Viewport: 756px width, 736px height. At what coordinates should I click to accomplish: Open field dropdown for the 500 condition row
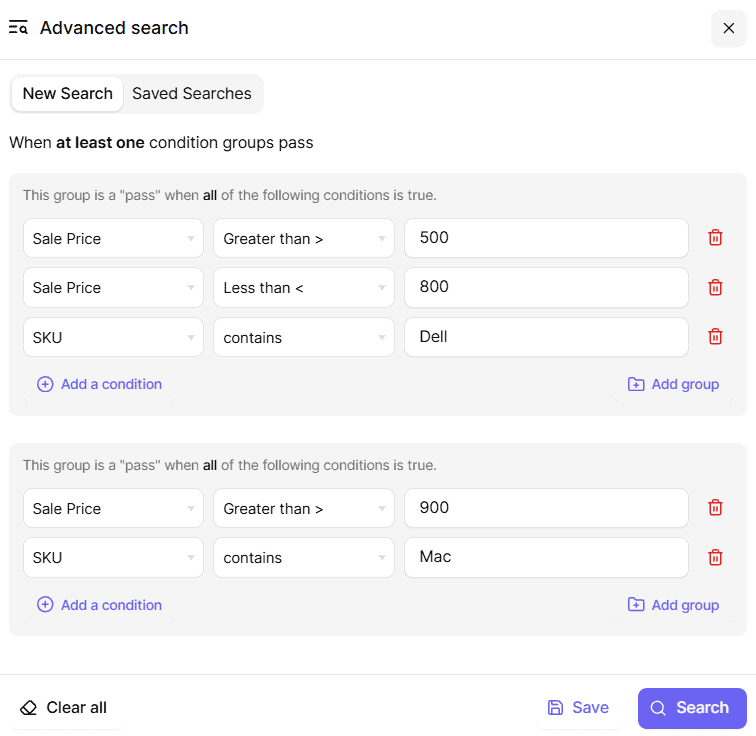tap(113, 238)
